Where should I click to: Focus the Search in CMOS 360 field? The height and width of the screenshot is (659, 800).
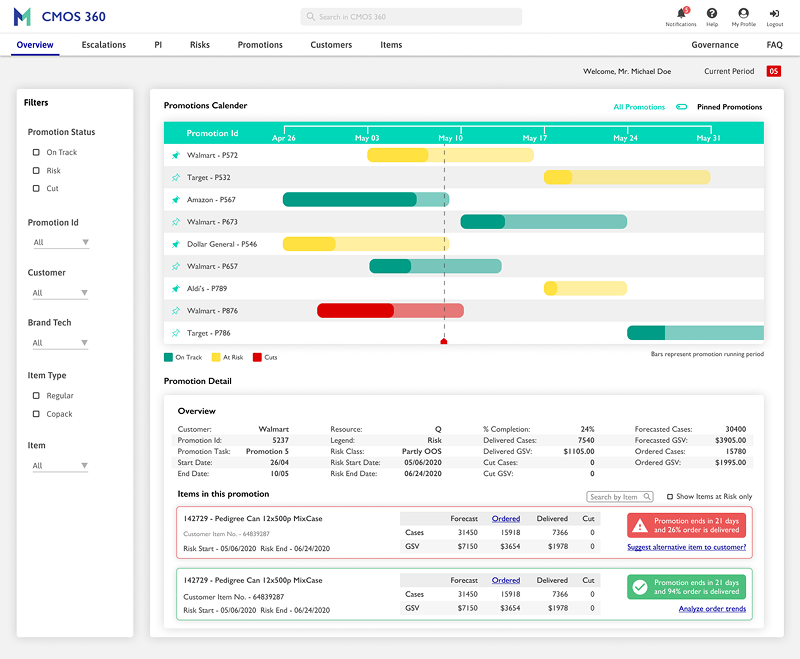pyautogui.click(x=411, y=17)
